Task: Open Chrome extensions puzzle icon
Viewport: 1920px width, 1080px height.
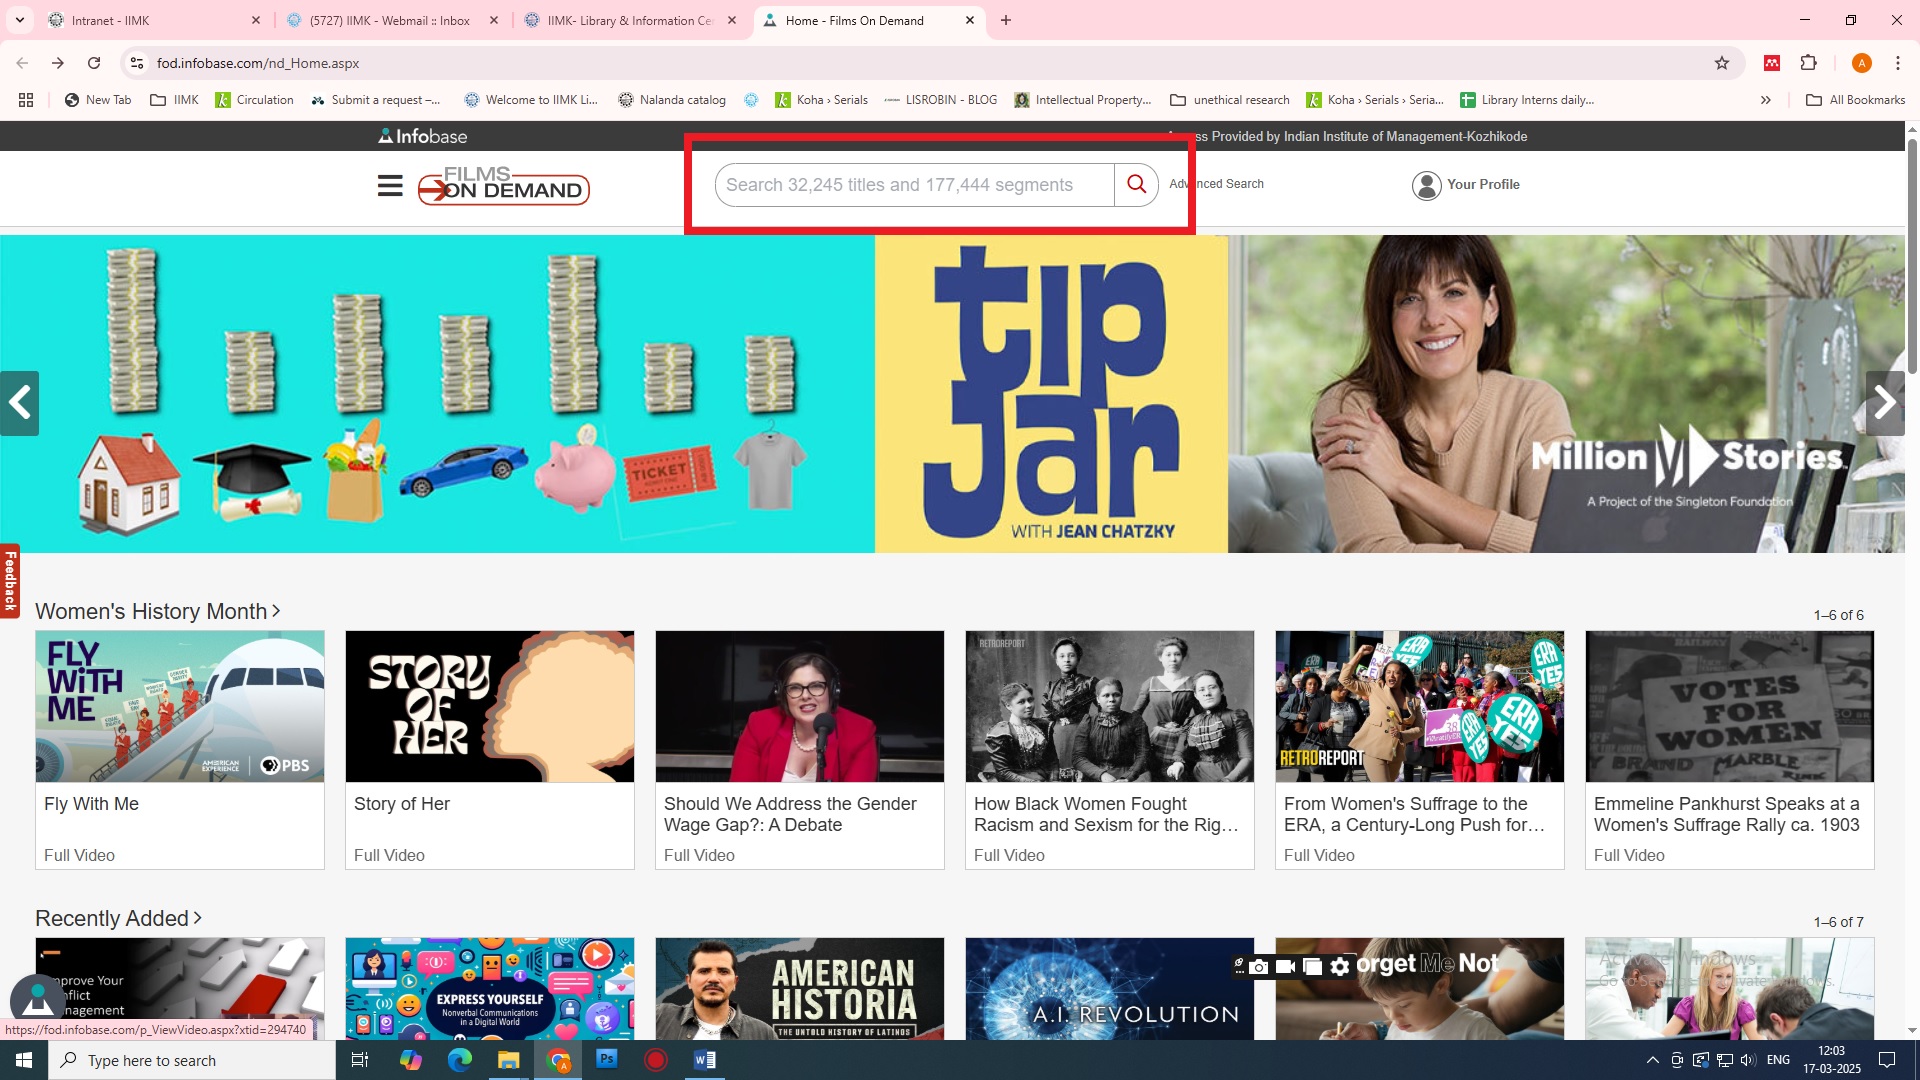Action: (1808, 63)
